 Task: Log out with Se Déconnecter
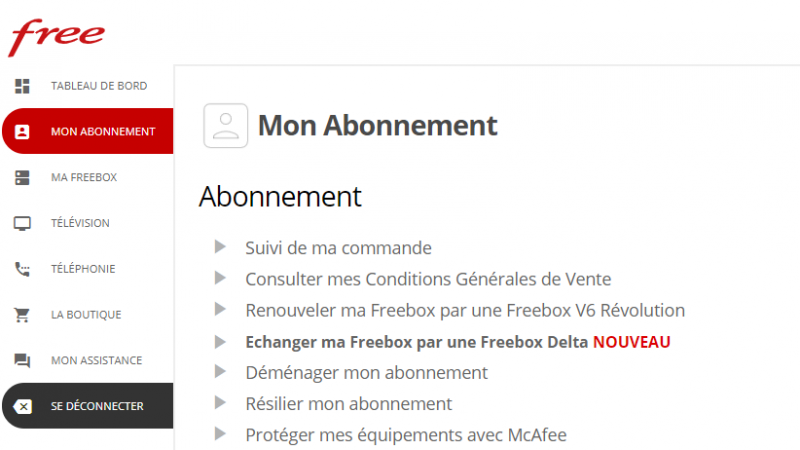click(96, 406)
